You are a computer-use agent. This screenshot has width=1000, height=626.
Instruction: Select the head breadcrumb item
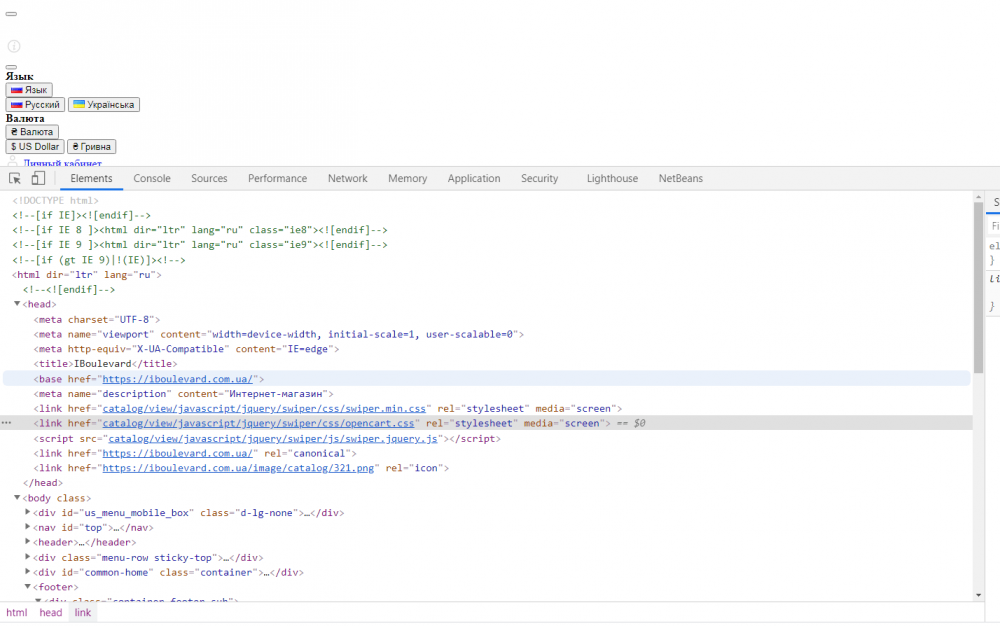click(x=50, y=613)
